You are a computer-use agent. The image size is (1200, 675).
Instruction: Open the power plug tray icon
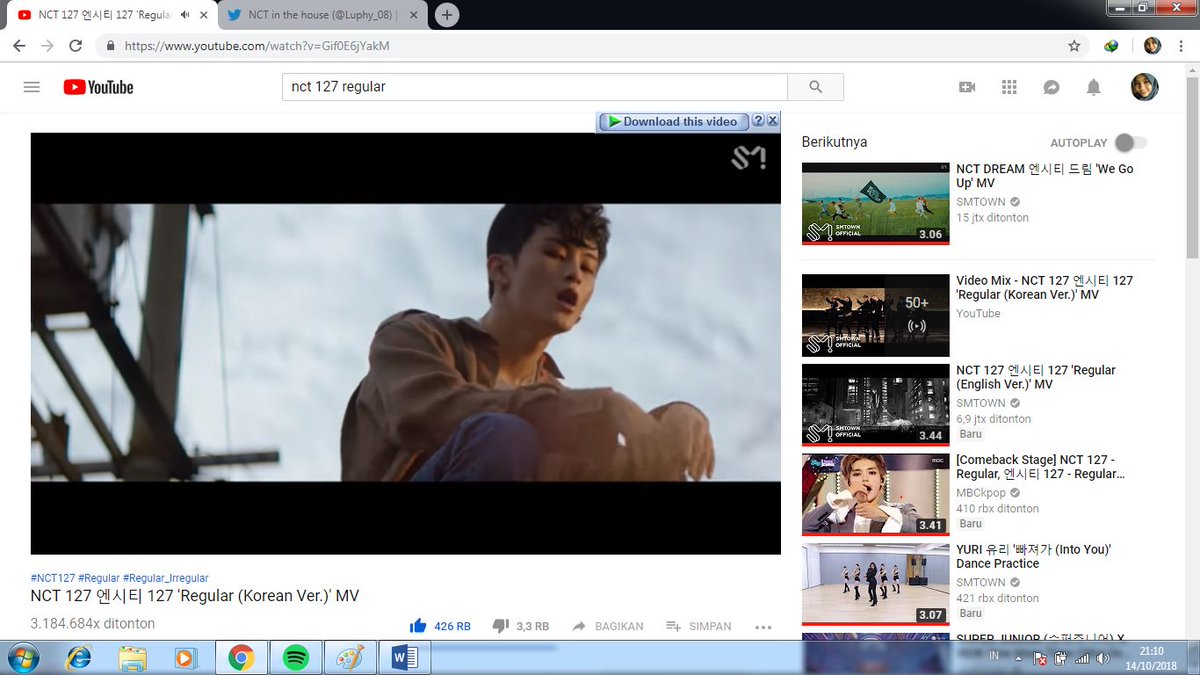[1061, 658]
